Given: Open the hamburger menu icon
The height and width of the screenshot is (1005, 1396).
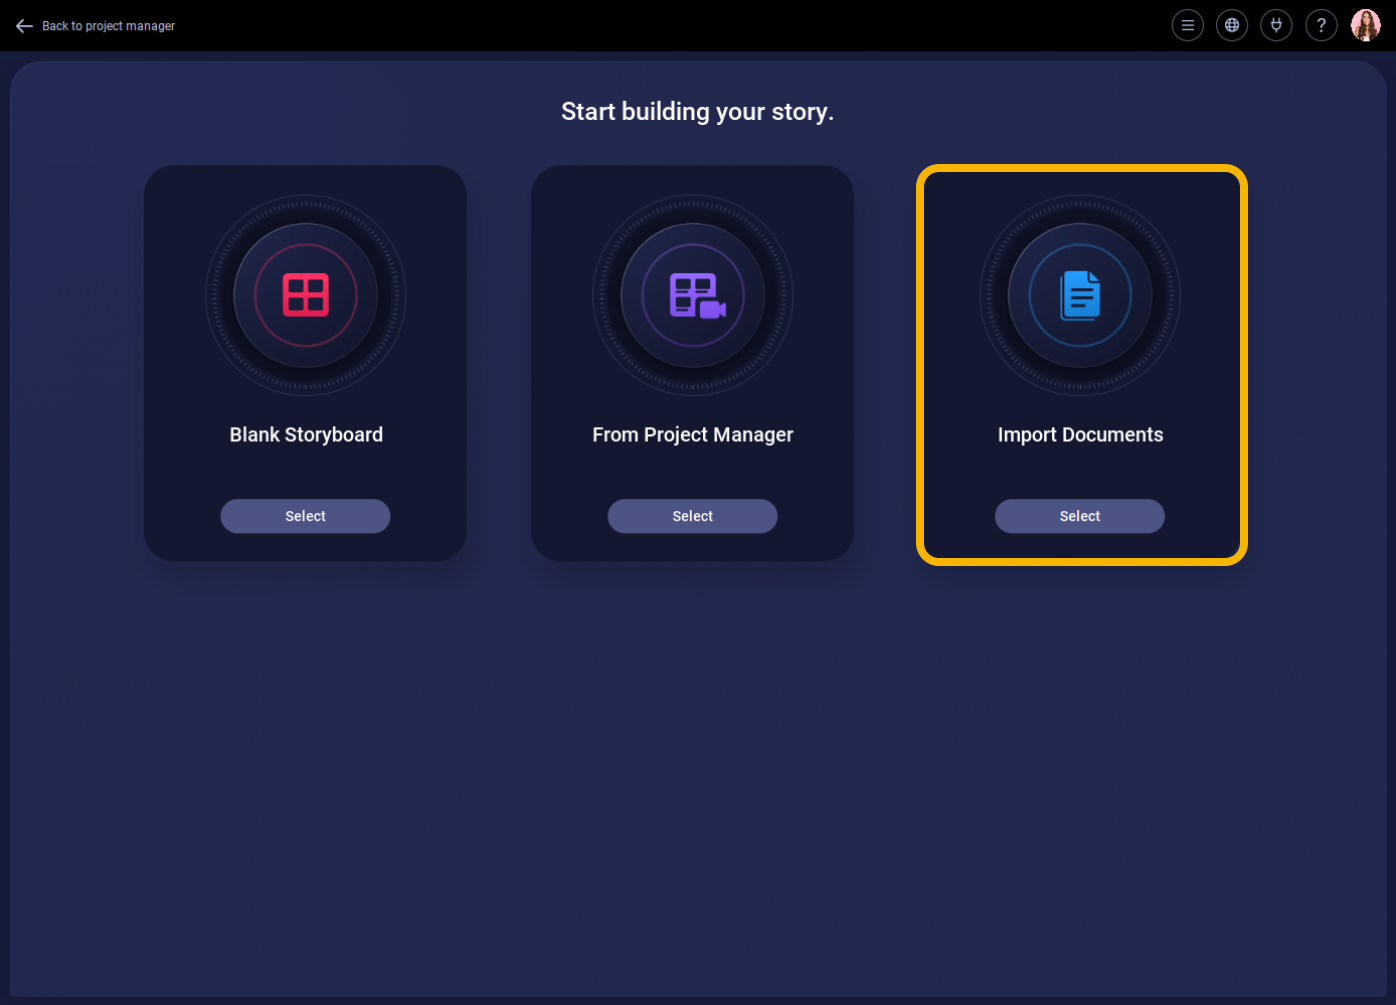Looking at the screenshot, I should (1187, 26).
